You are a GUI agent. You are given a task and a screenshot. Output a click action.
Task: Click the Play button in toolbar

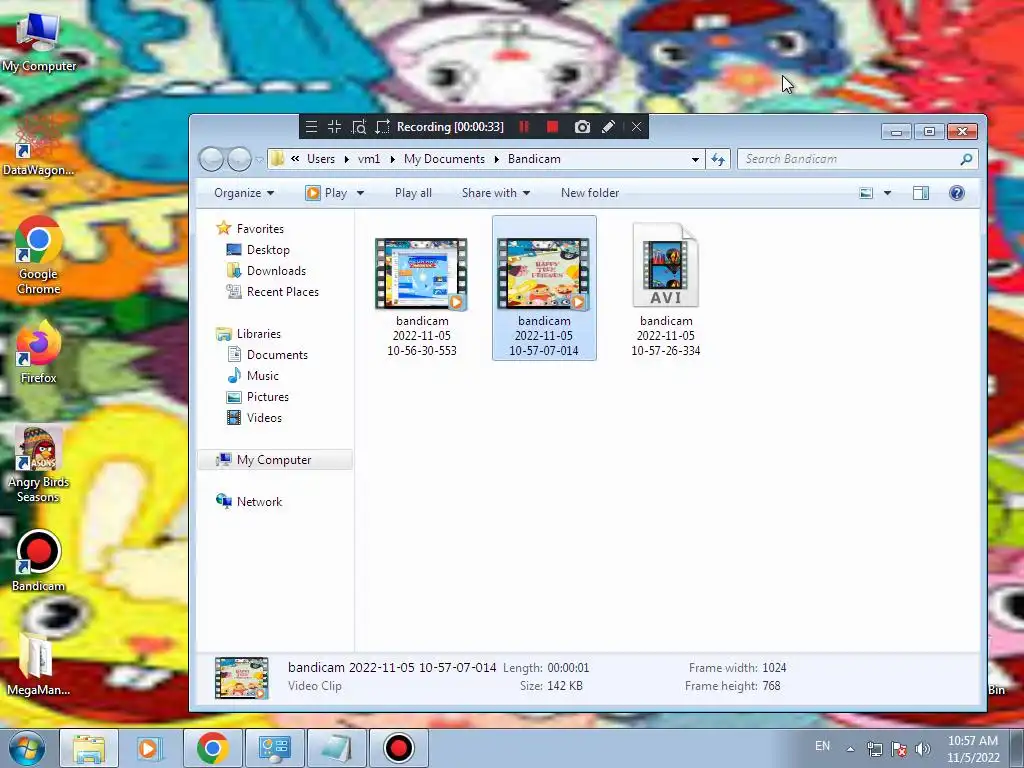point(327,193)
